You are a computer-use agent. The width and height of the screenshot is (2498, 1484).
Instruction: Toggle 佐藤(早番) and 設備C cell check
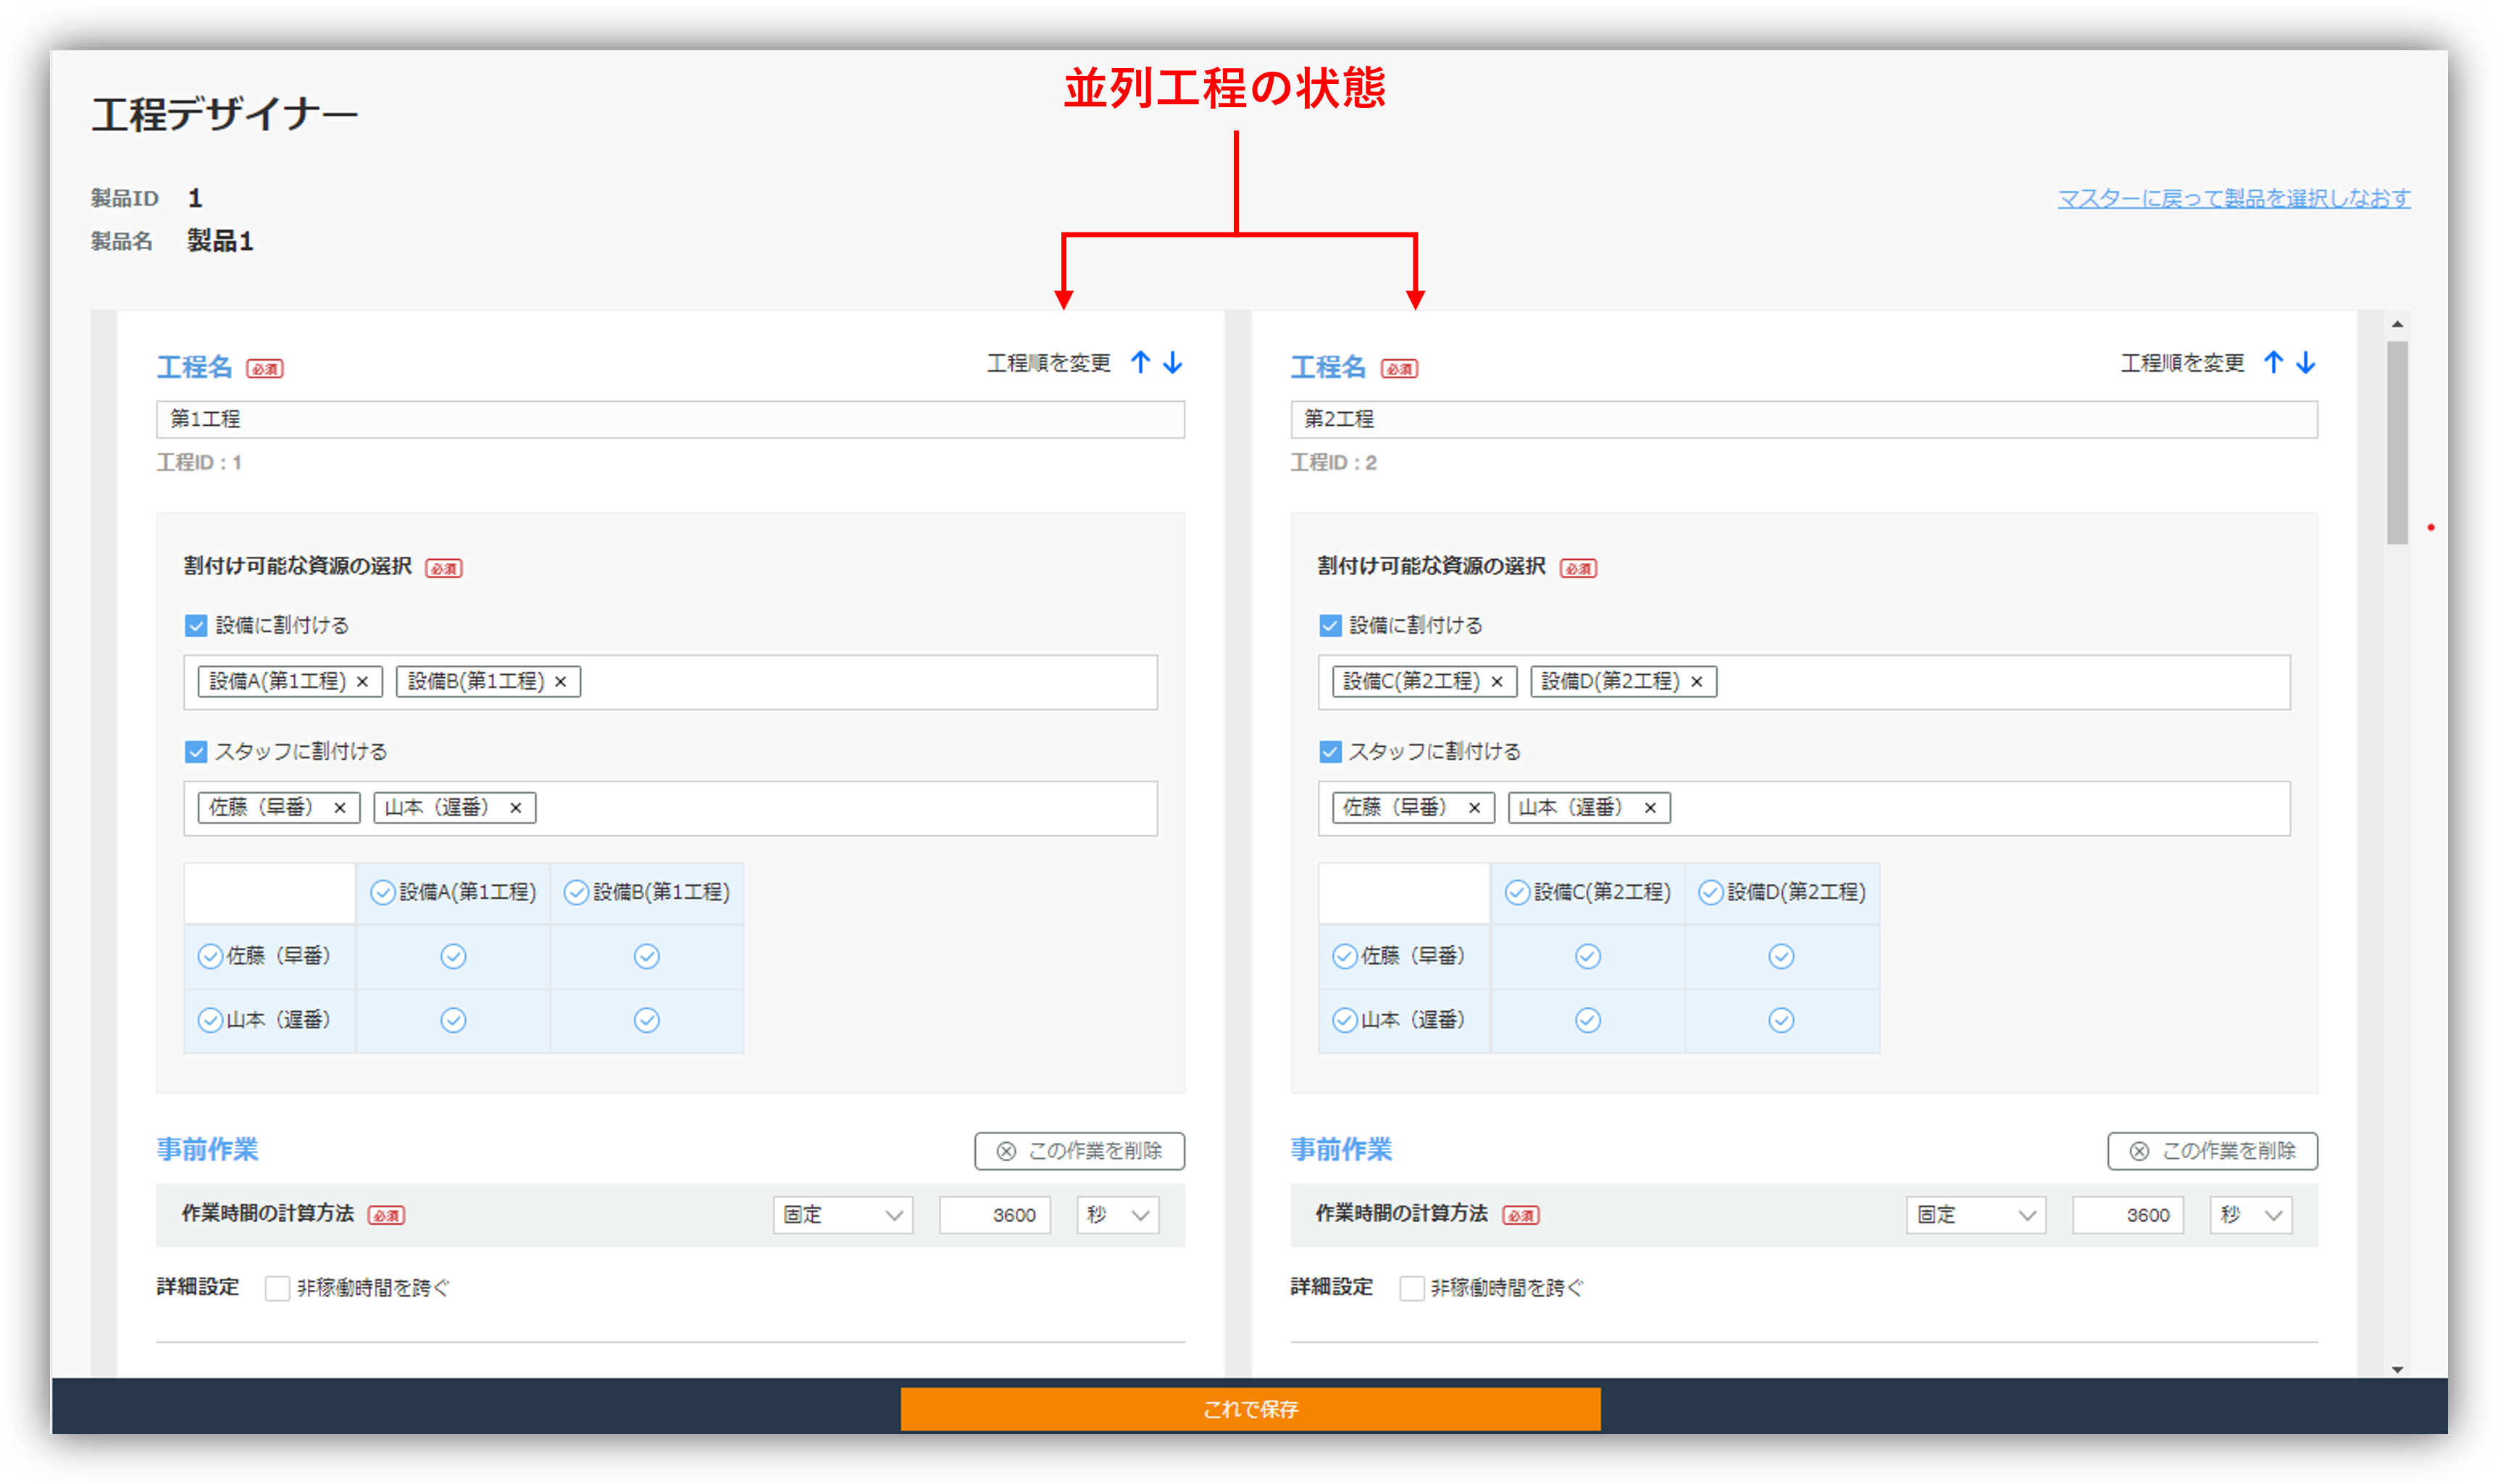pyautogui.click(x=1588, y=957)
